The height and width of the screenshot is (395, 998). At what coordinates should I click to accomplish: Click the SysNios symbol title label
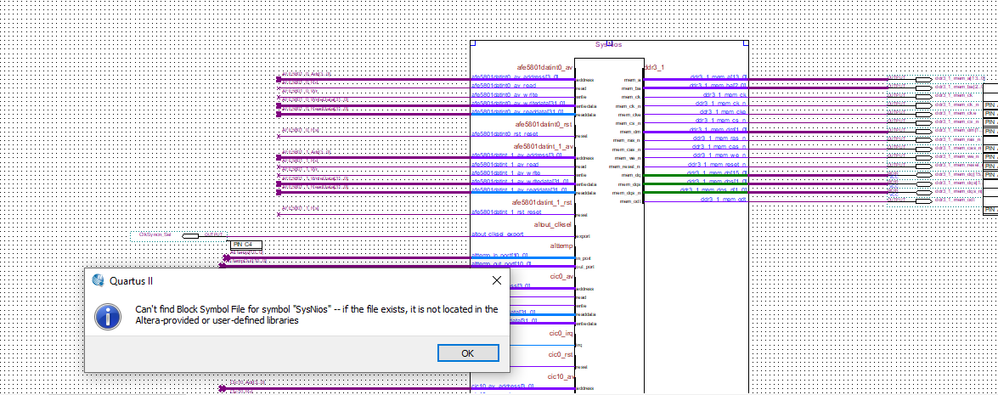click(x=608, y=45)
